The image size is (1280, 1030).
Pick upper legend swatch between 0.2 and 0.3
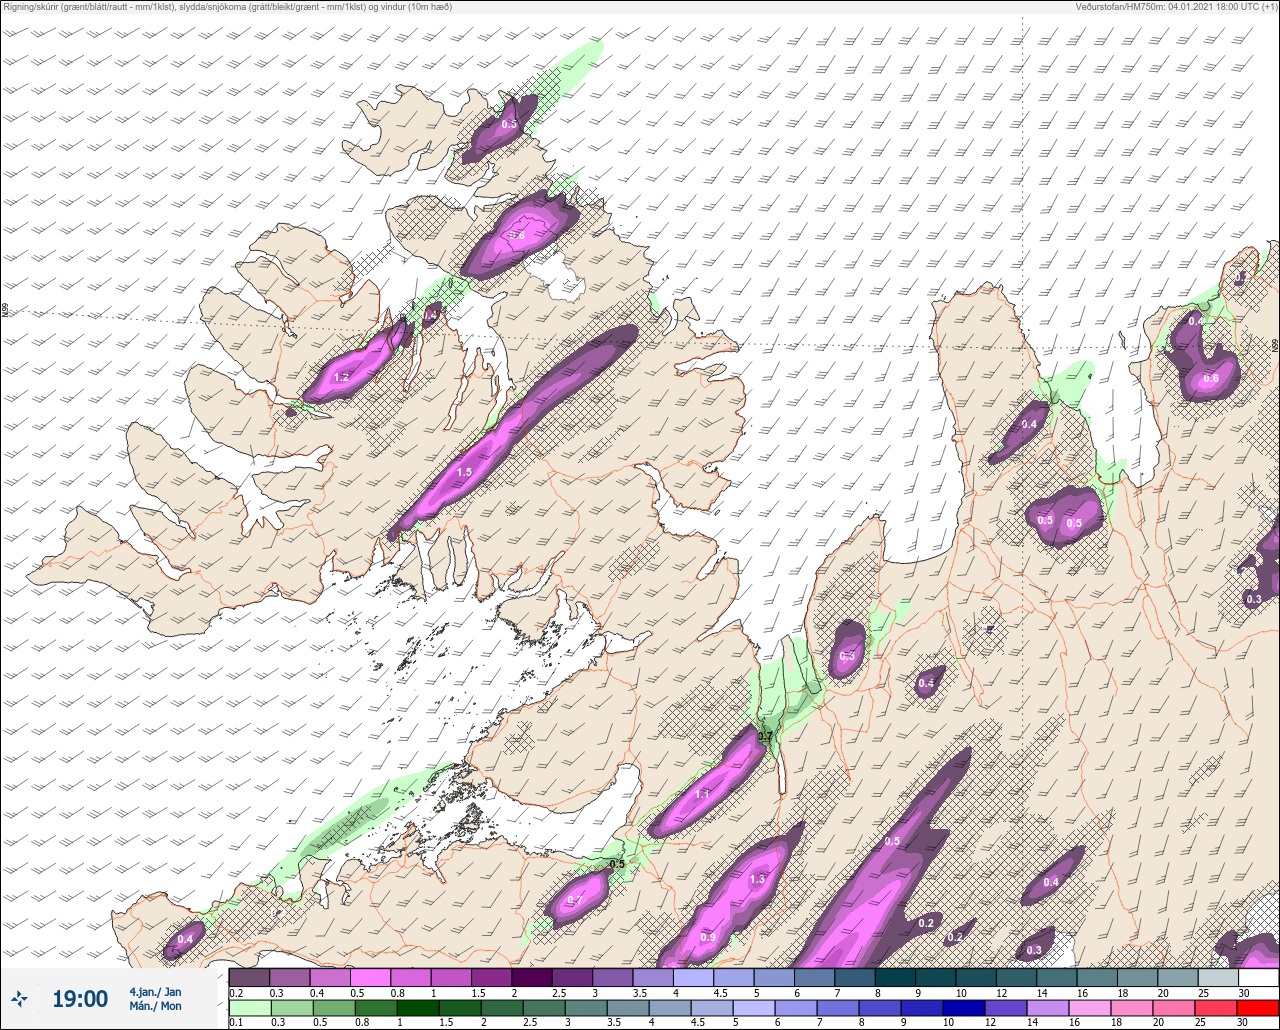coord(249,977)
